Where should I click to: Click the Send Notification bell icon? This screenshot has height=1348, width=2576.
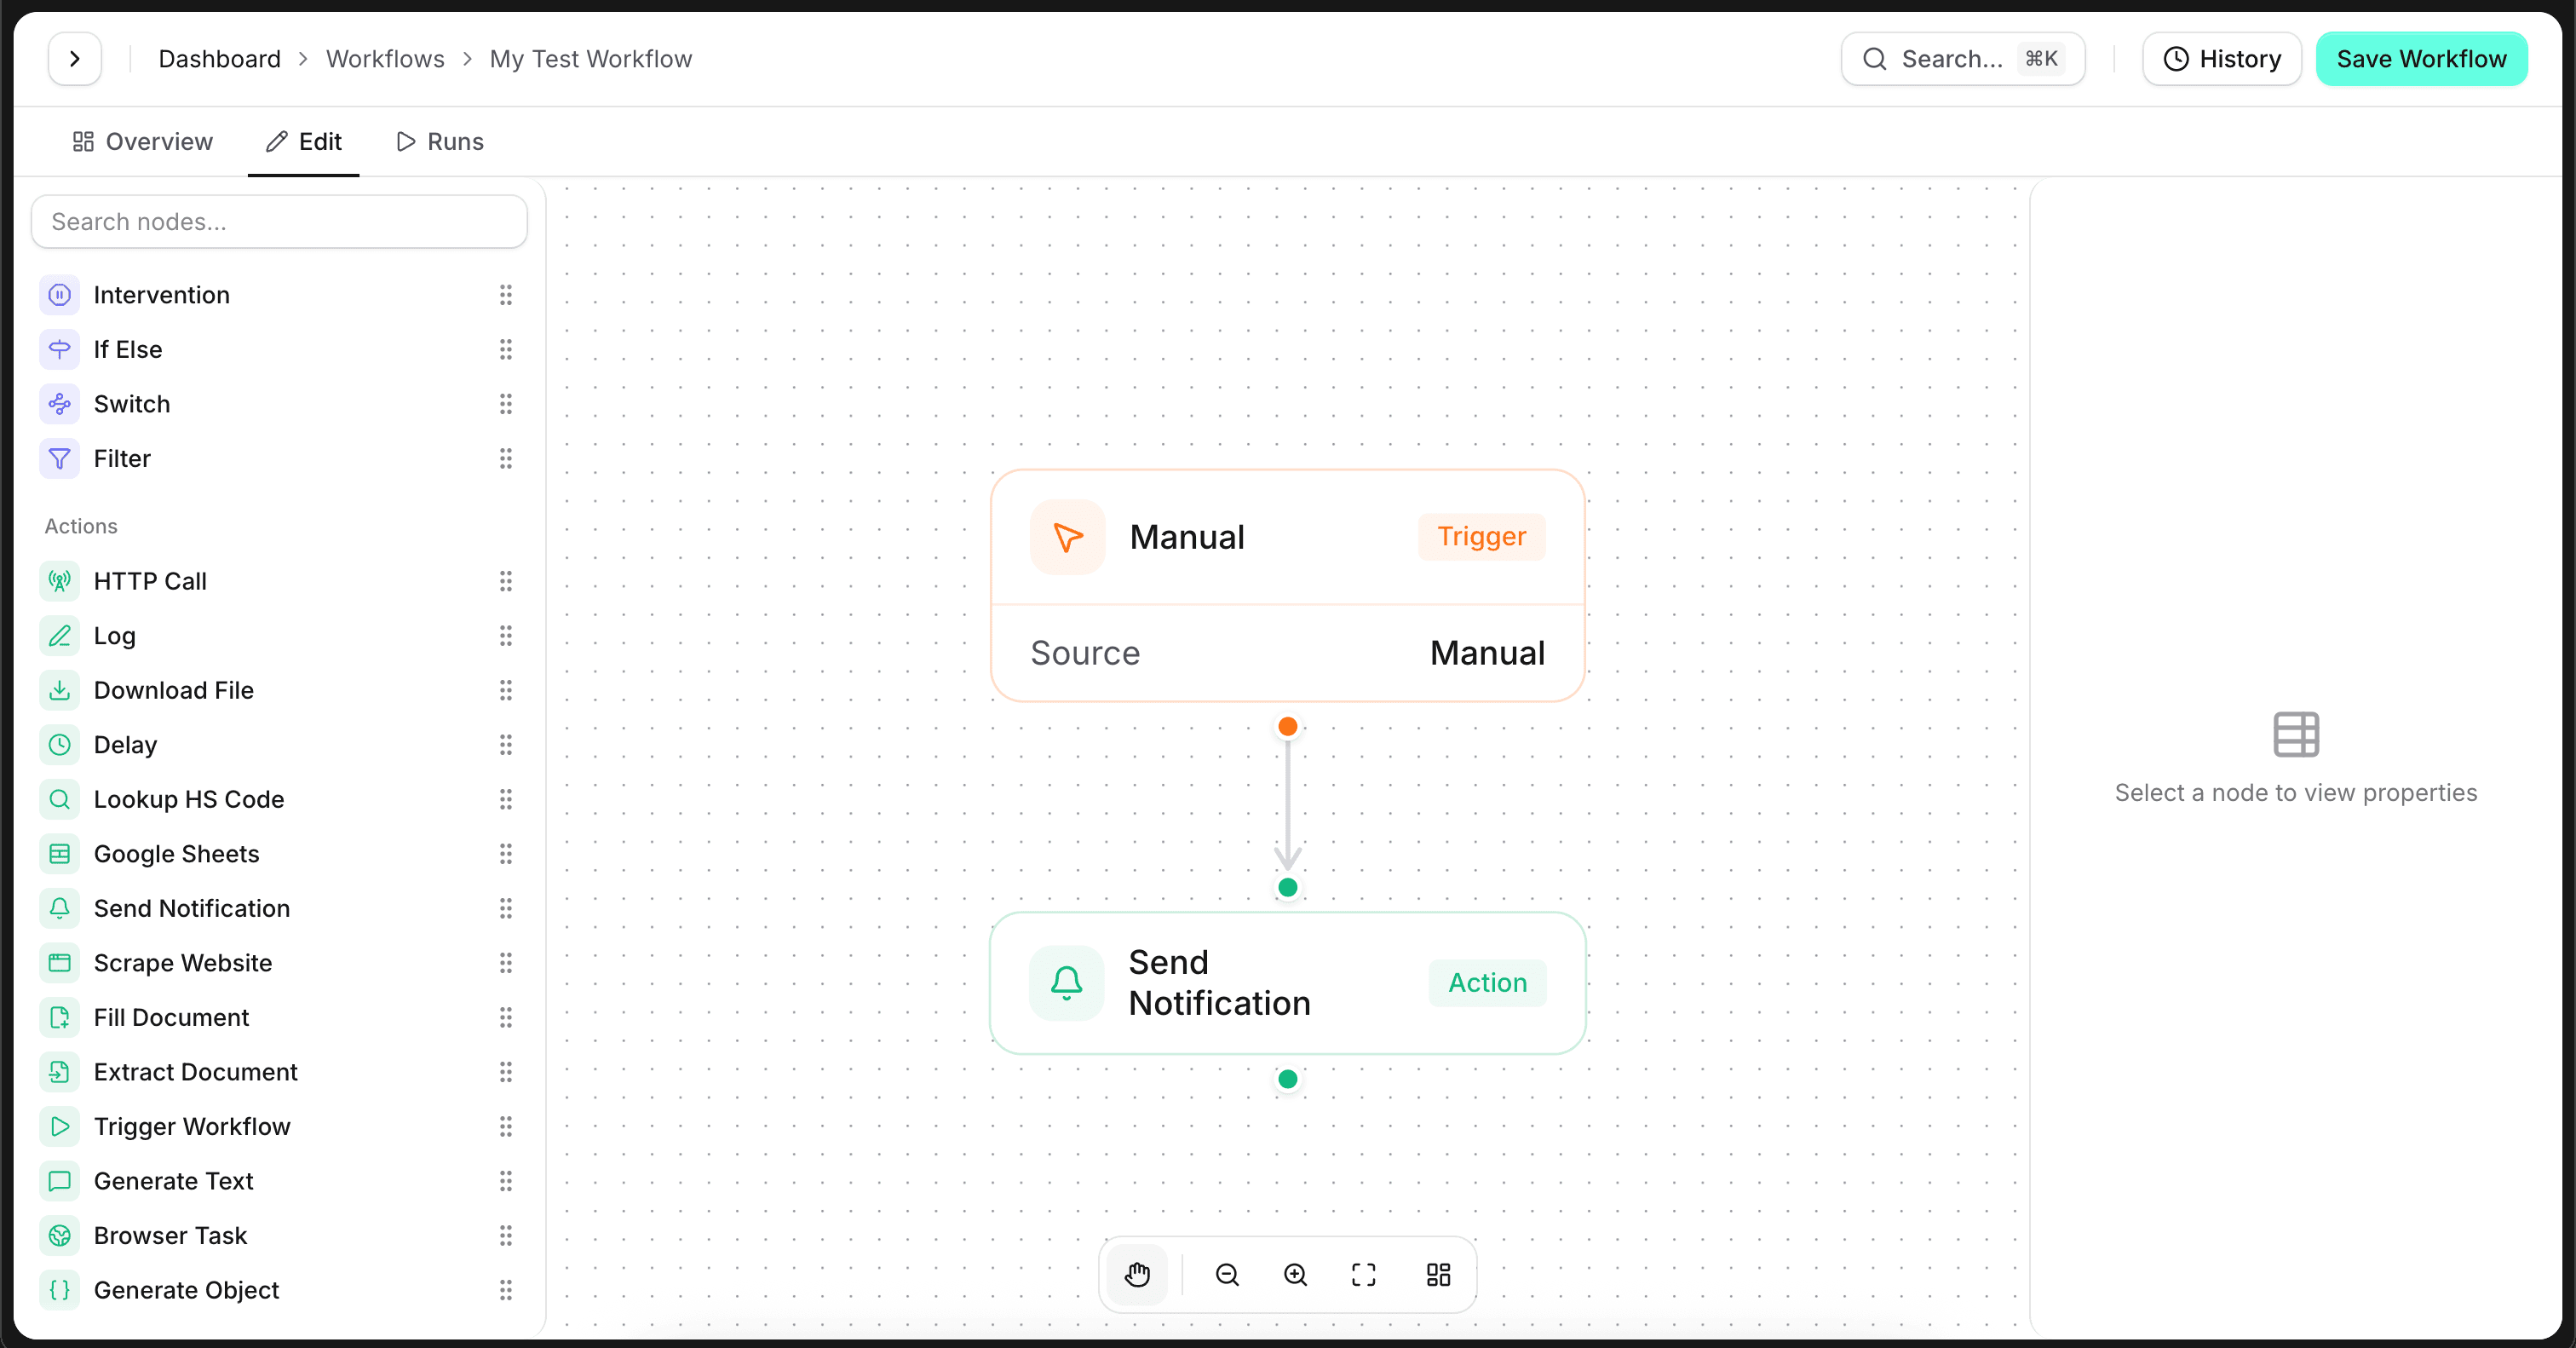pos(60,908)
